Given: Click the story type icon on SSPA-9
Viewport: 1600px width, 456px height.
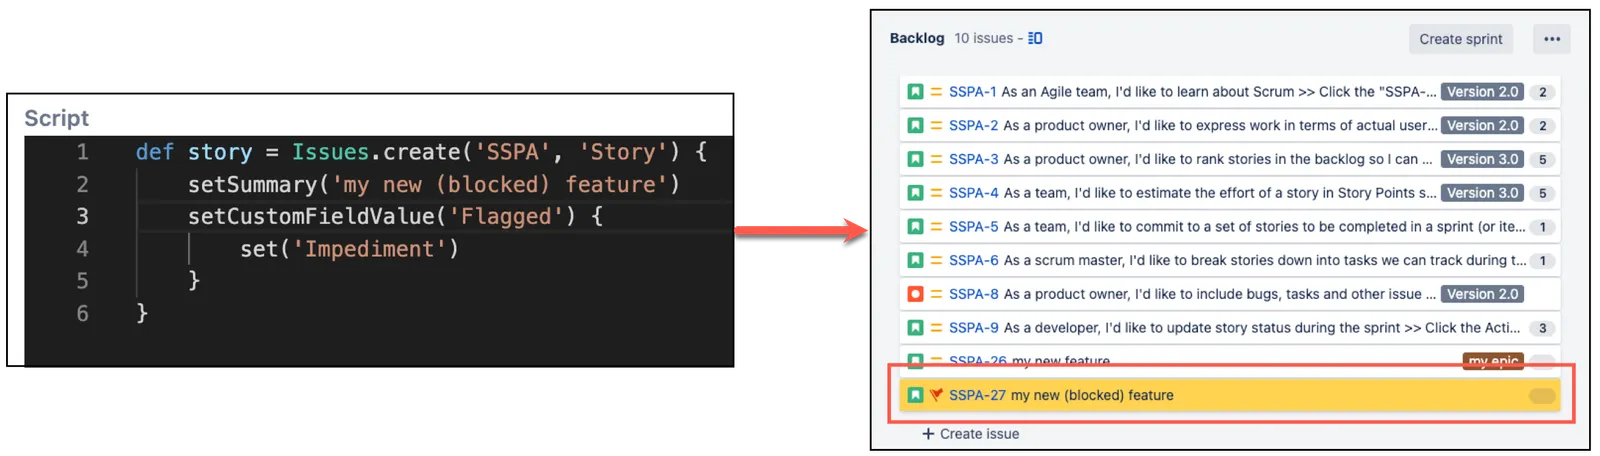Looking at the screenshot, I should tap(915, 328).
